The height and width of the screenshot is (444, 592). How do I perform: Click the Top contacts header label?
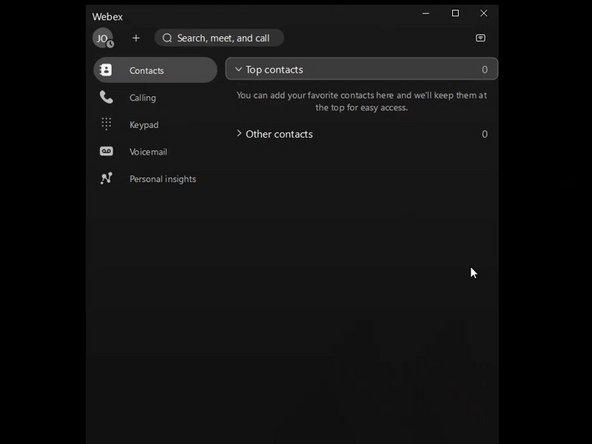[274, 70]
